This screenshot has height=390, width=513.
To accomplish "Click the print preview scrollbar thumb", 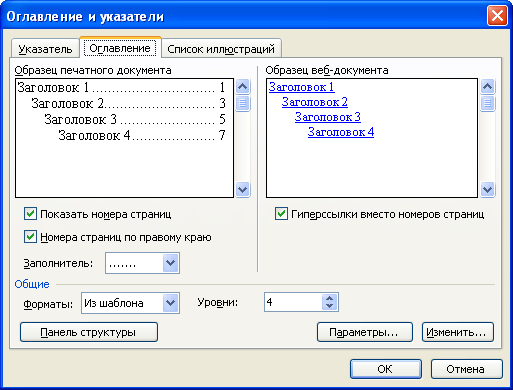I will 242,103.
